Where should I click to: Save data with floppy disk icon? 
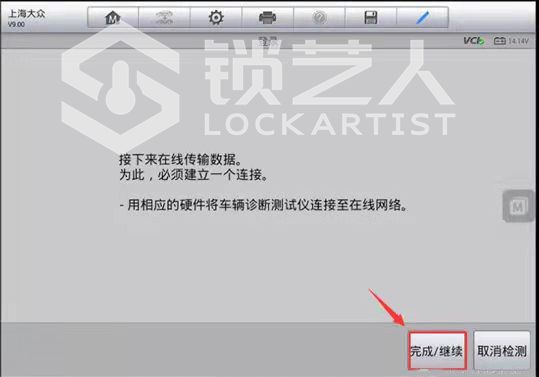(x=371, y=17)
